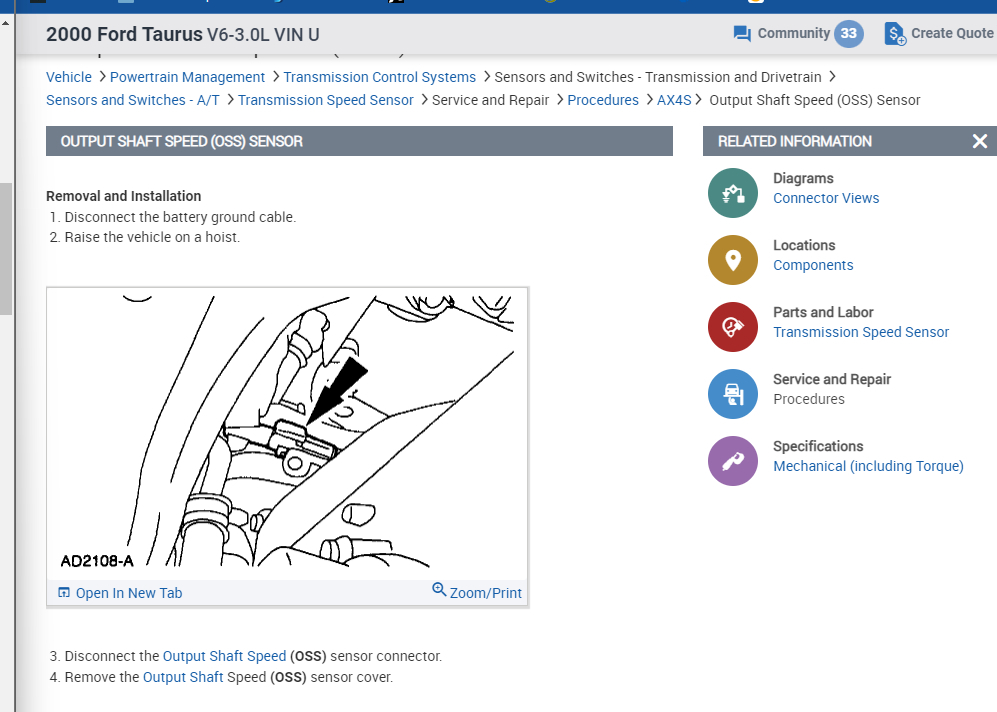Click 'Raise the vehicle on a hoist' step

tap(153, 237)
